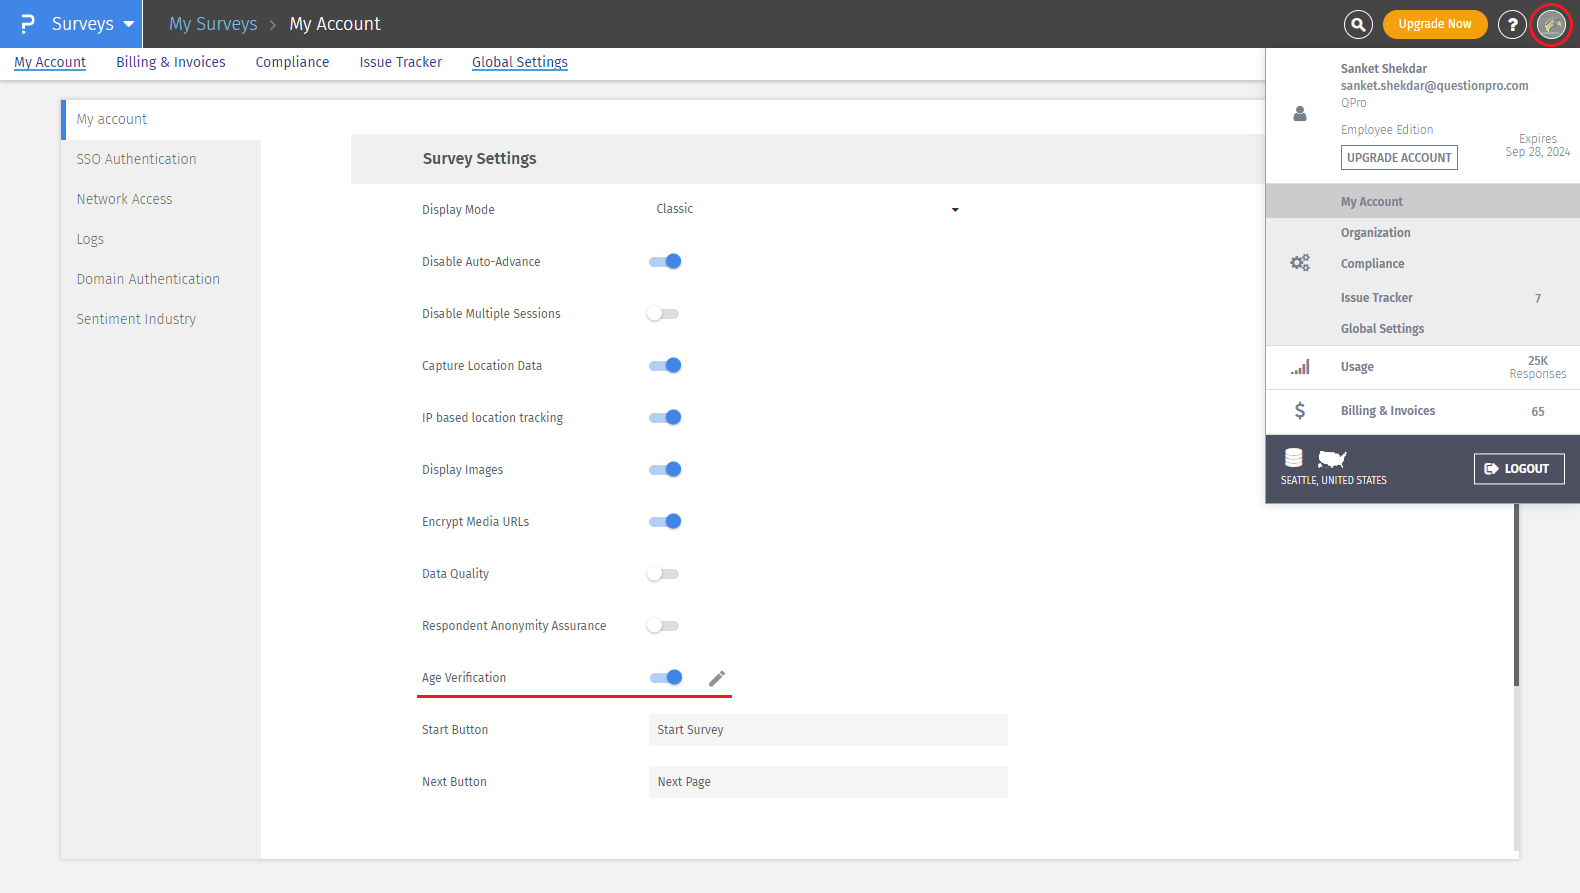This screenshot has width=1580, height=893.
Task: Enable the Disable Multiple Sessions toggle
Action: (663, 314)
